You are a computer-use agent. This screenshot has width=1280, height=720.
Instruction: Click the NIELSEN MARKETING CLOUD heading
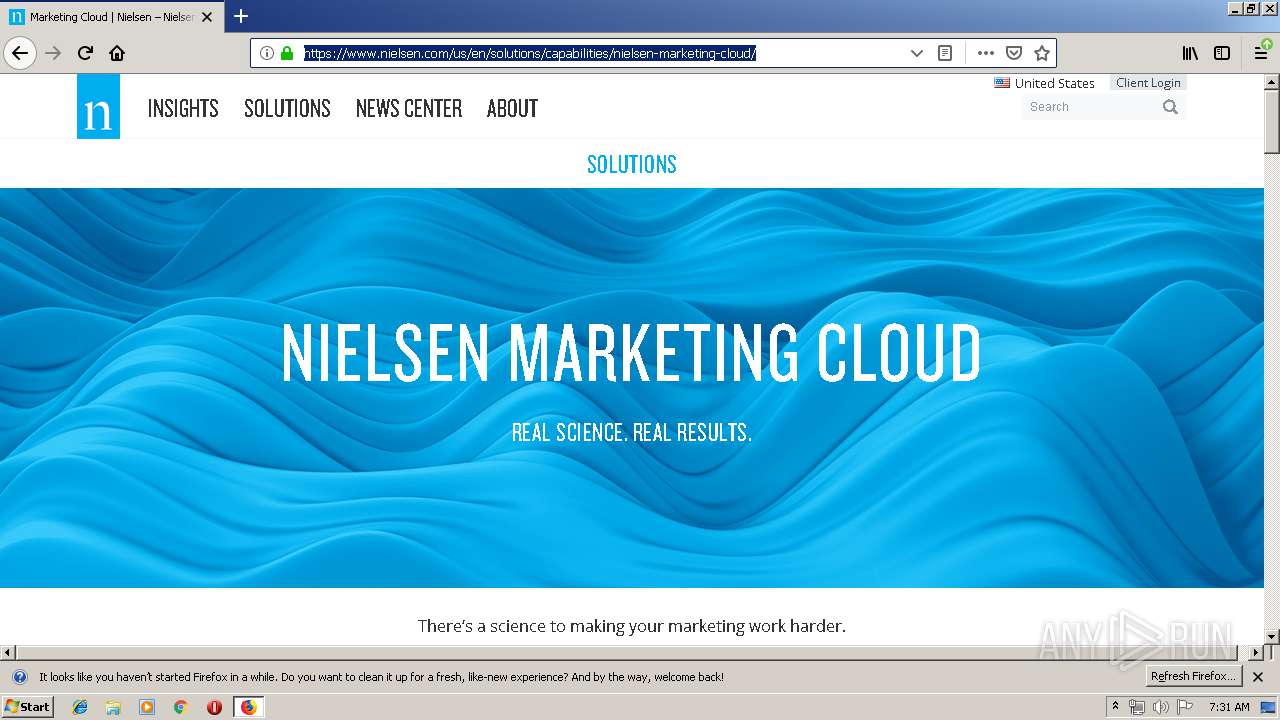click(x=631, y=353)
